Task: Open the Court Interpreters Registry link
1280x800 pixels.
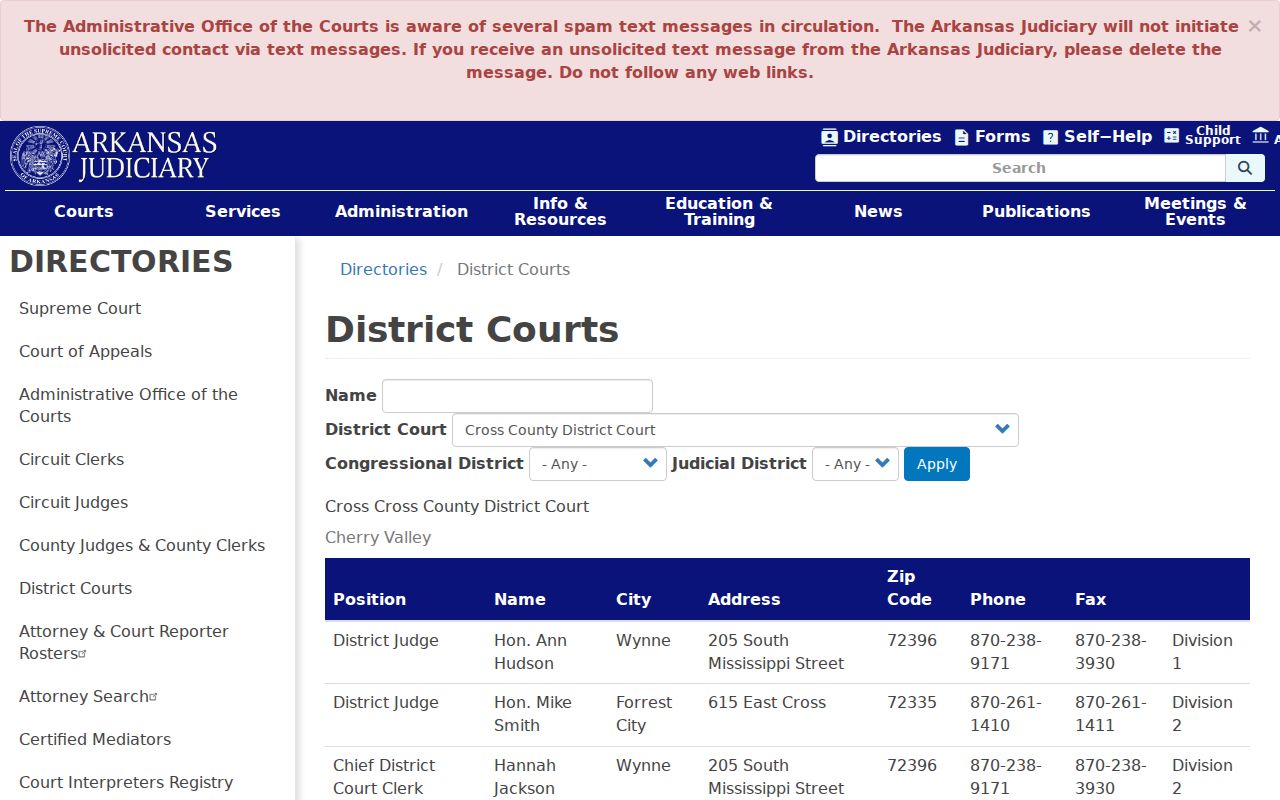Action: (x=126, y=782)
